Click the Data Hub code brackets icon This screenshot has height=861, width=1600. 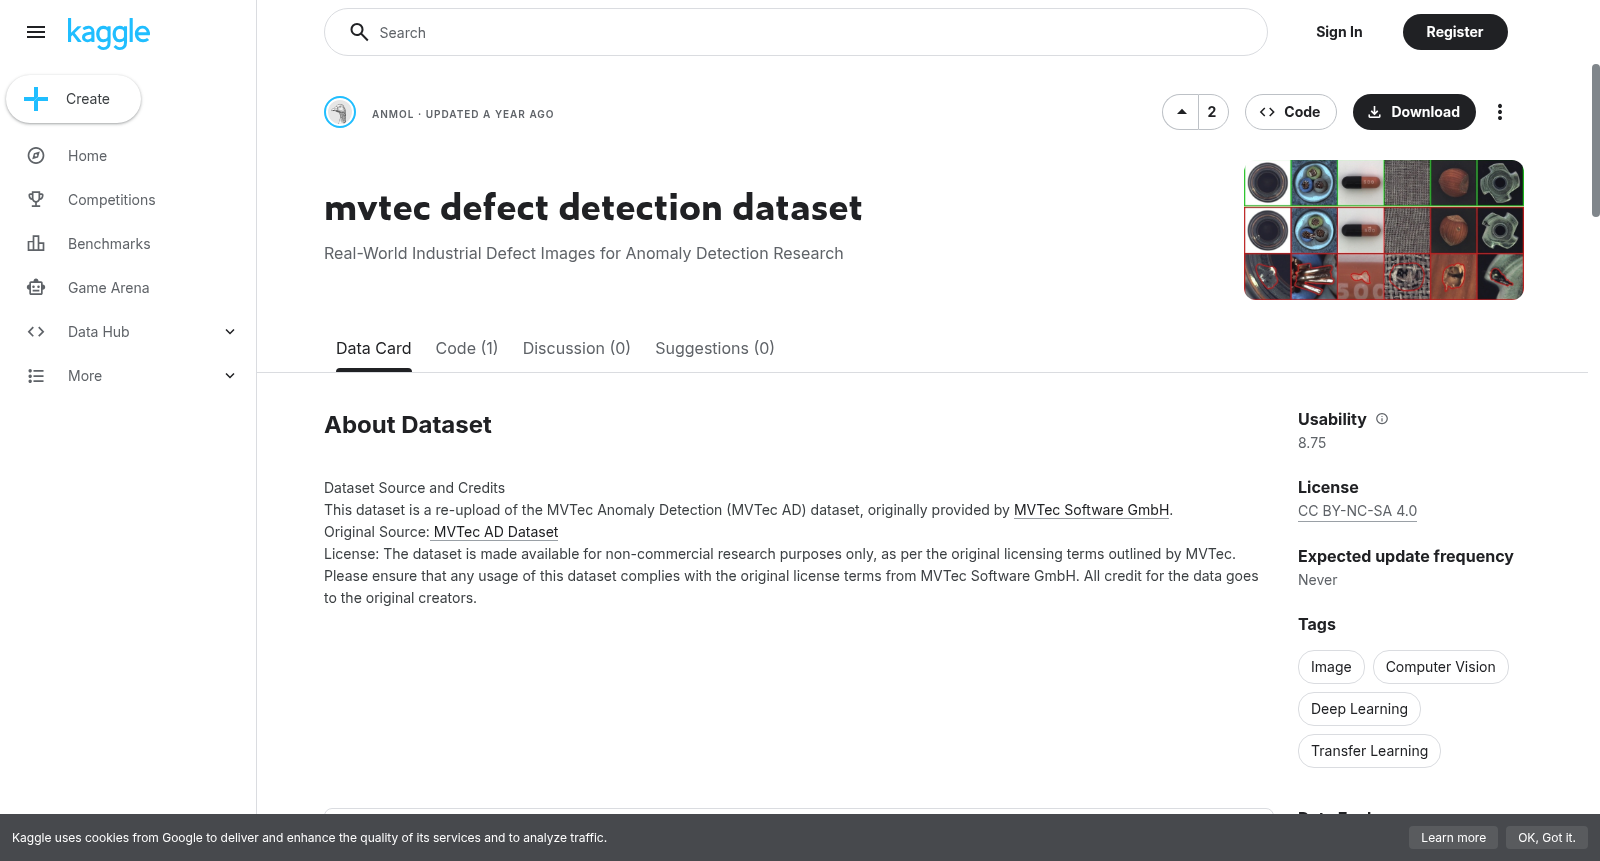(x=36, y=332)
